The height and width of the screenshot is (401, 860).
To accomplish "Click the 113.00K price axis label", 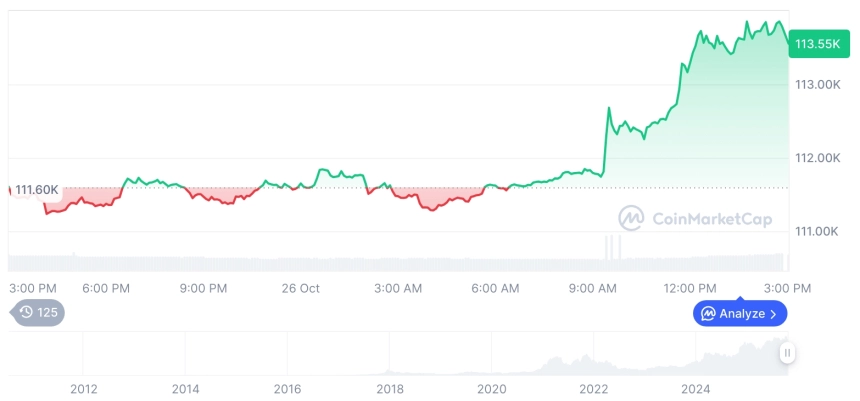I will tap(816, 85).
